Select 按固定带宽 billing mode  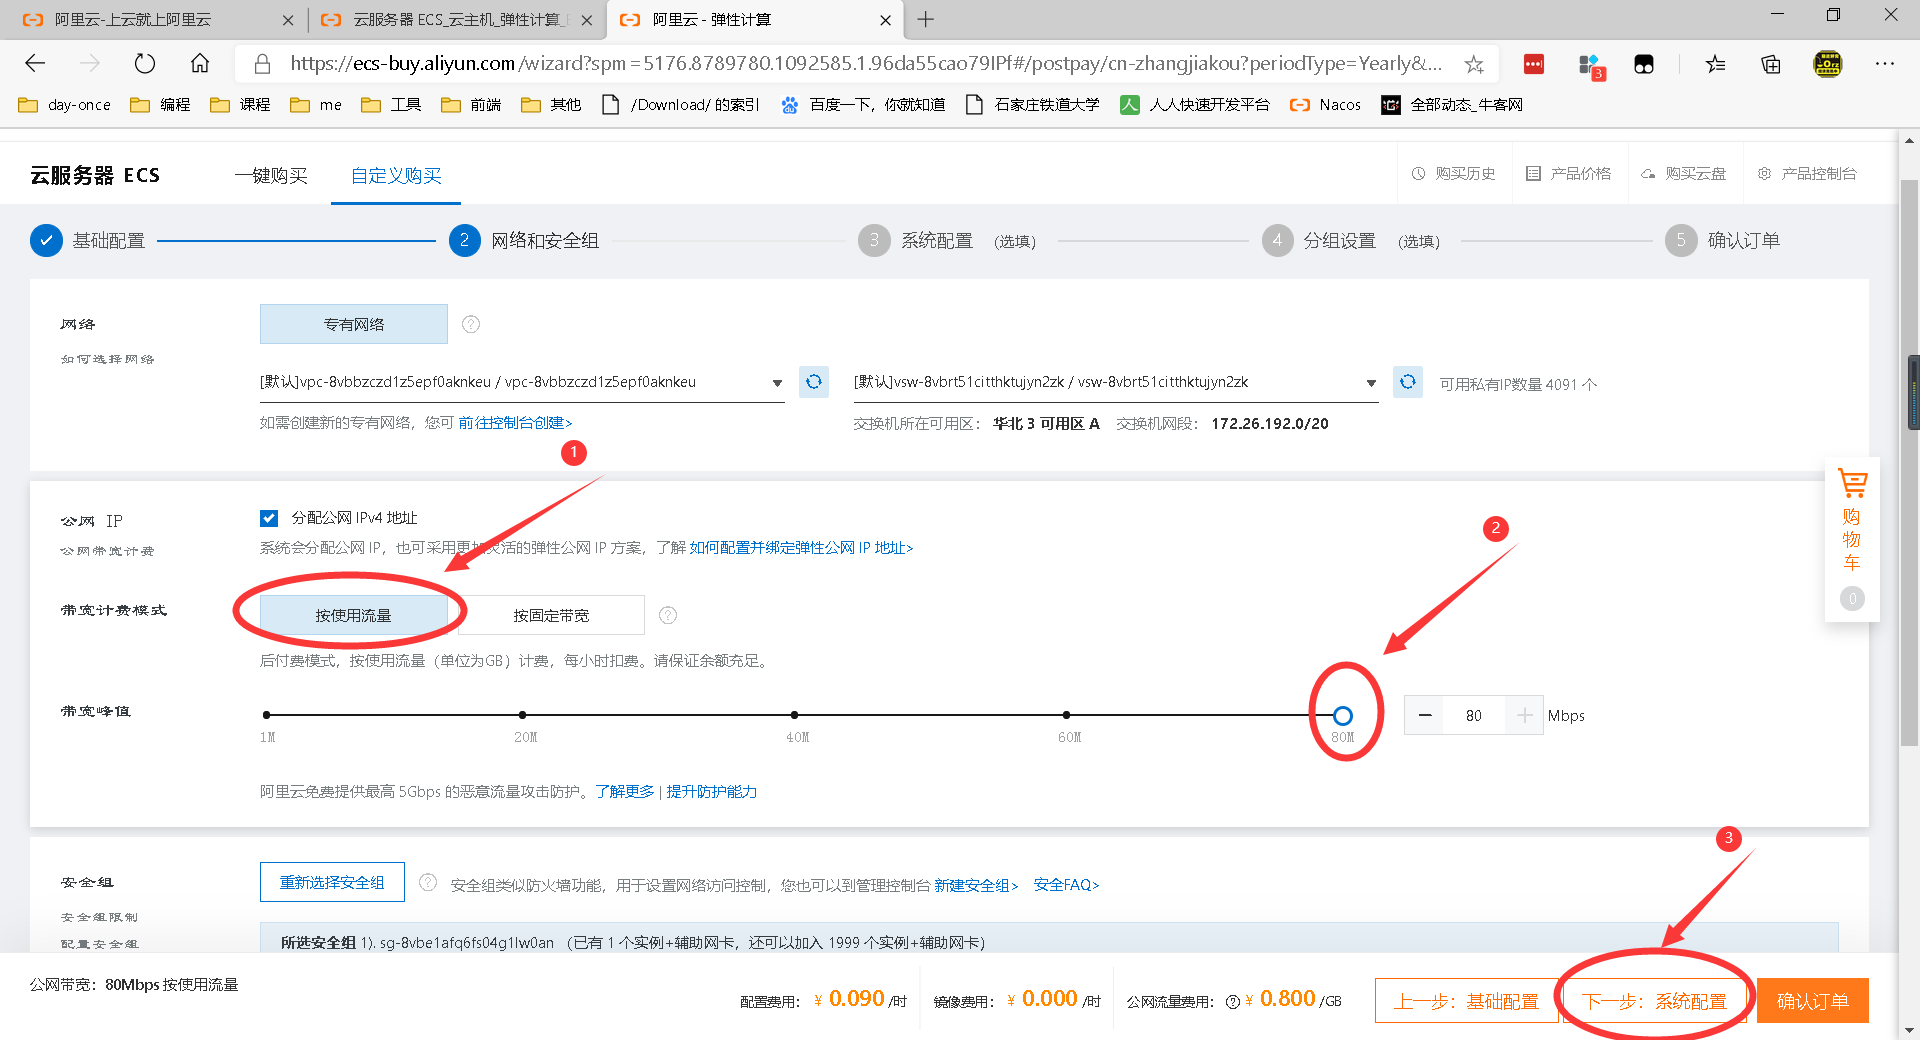(551, 615)
